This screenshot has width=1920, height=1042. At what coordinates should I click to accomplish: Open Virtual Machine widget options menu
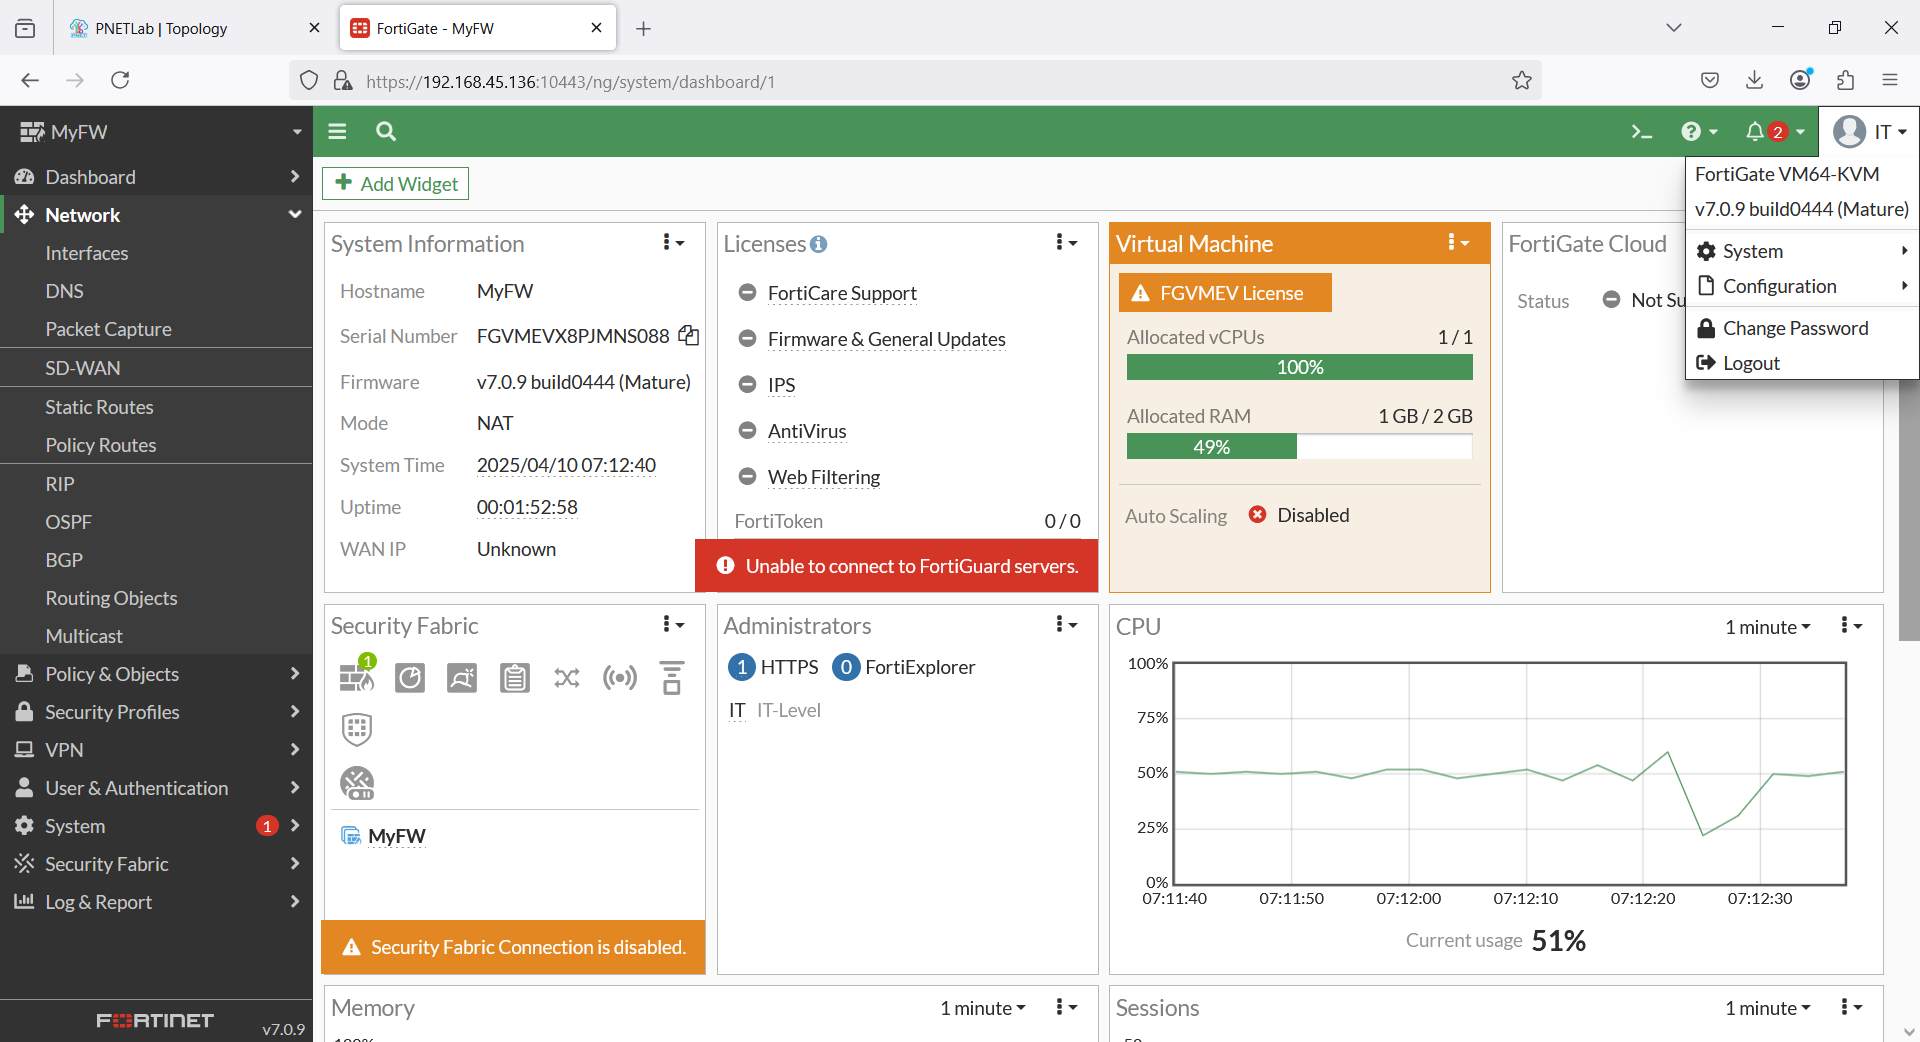click(1458, 242)
